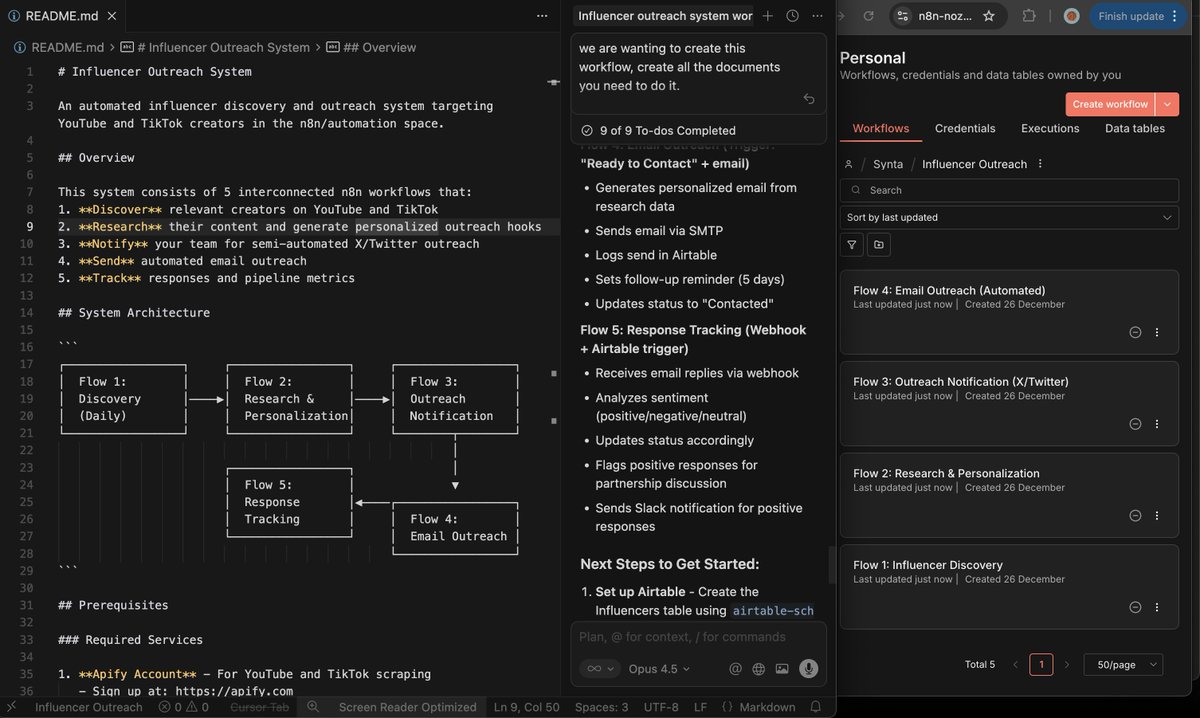Open Flow 2 Research & Personalization options menu
Screen dimensions: 1200x718
pyautogui.click(x=1157, y=515)
